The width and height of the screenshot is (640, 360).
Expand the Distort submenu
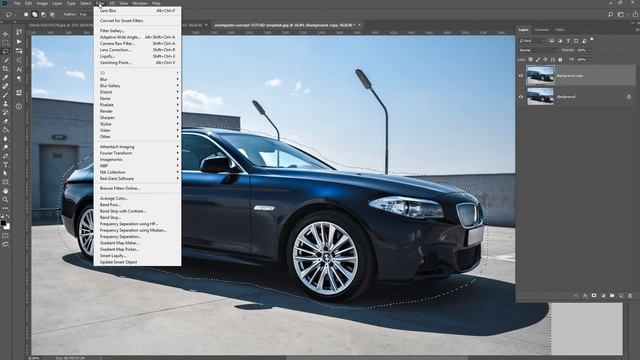[138, 92]
